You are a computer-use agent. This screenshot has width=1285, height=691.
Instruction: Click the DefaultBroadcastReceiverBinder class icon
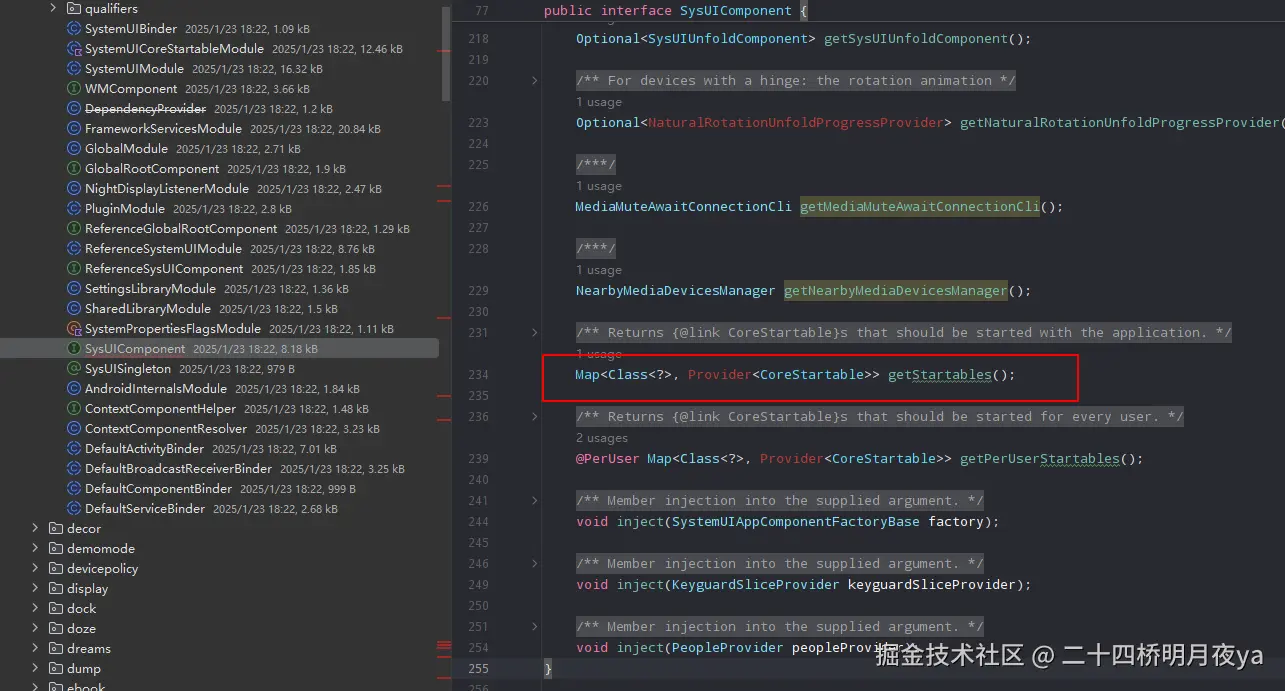tap(74, 469)
